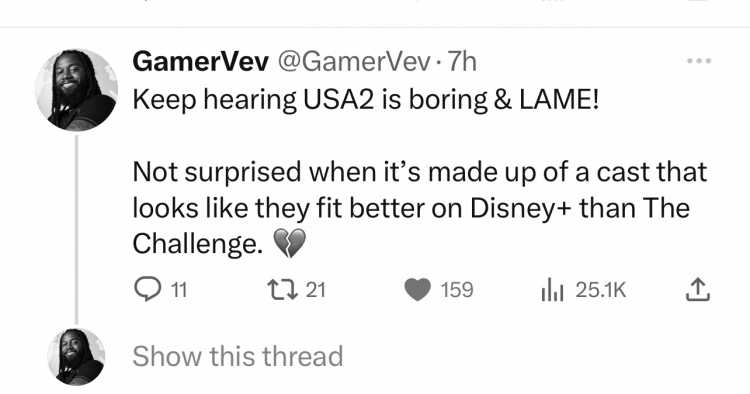Image resolution: width=750 pixels, height=394 pixels.
Task: Like the tweet with the heart icon
Action: (418, 290)
